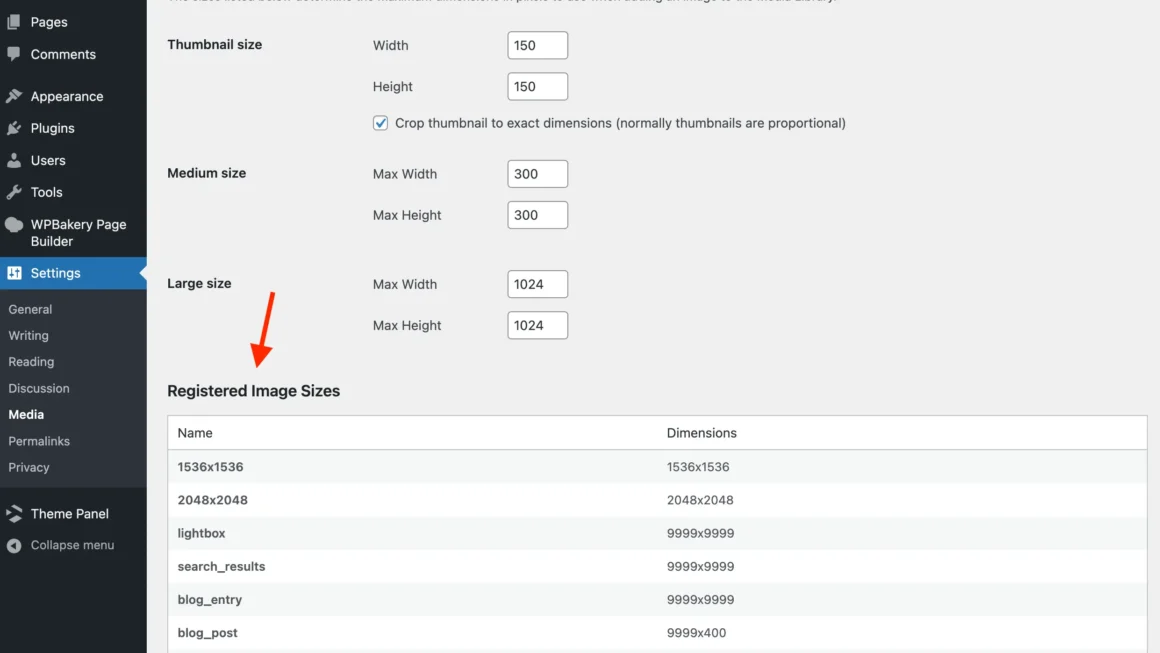
Task: Focus the Medium size Max Height field
Action: pyautogui.click(x=538, y=215)
